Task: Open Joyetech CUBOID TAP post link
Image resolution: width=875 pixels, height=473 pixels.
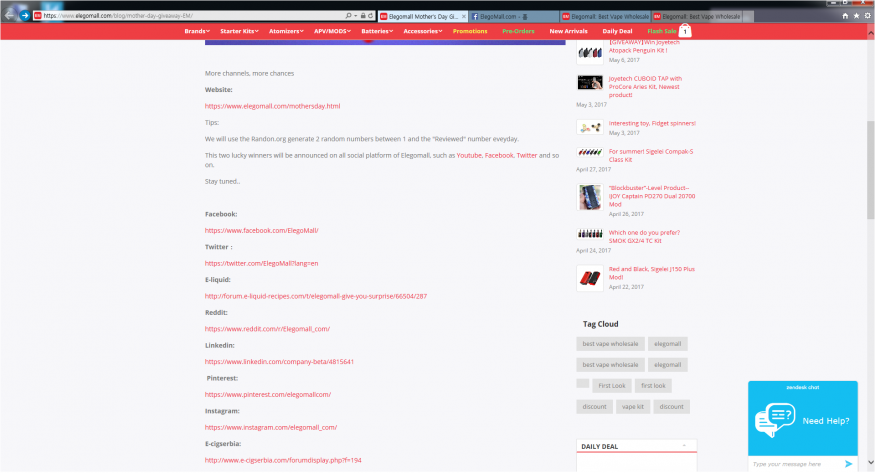Action: click(645, 86)
